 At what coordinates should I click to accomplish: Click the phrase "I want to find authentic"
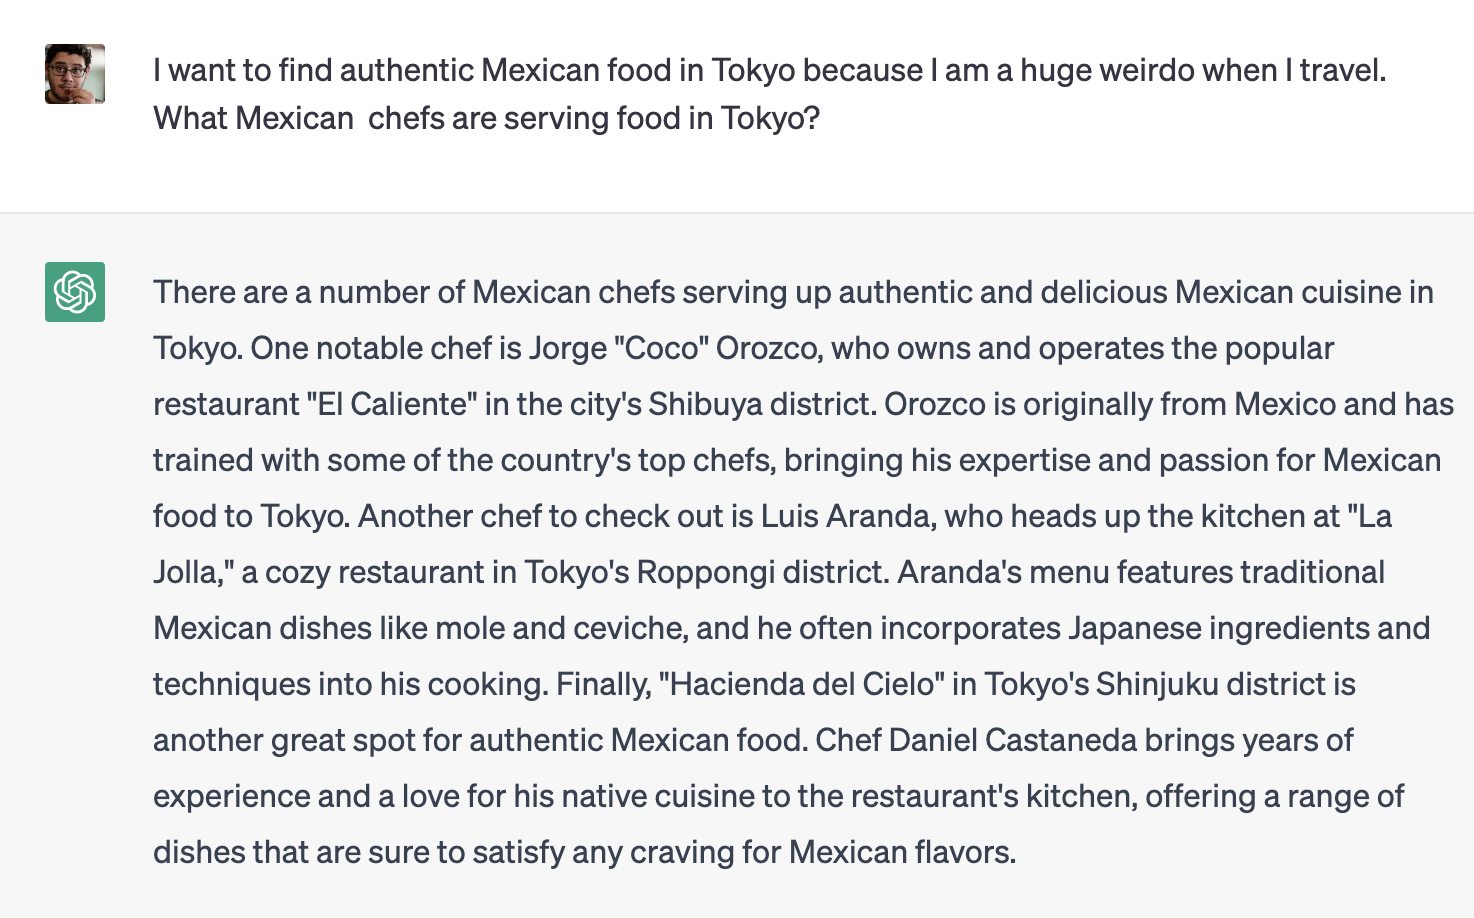coord(313,70)
